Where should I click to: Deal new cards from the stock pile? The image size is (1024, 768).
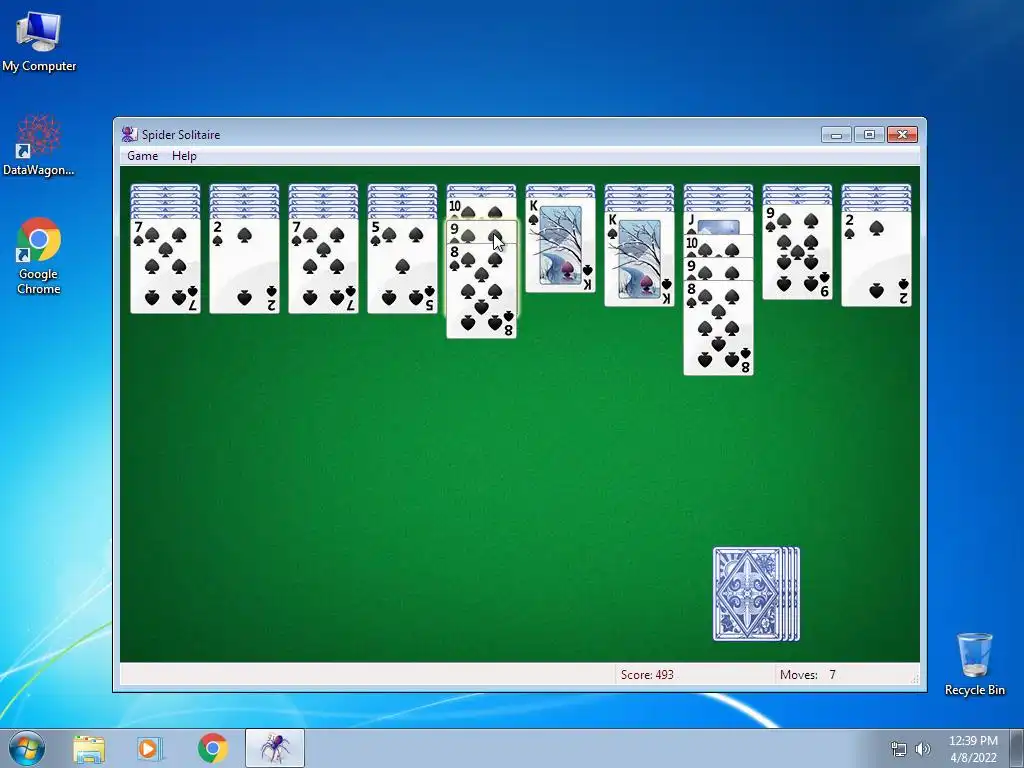756,594
